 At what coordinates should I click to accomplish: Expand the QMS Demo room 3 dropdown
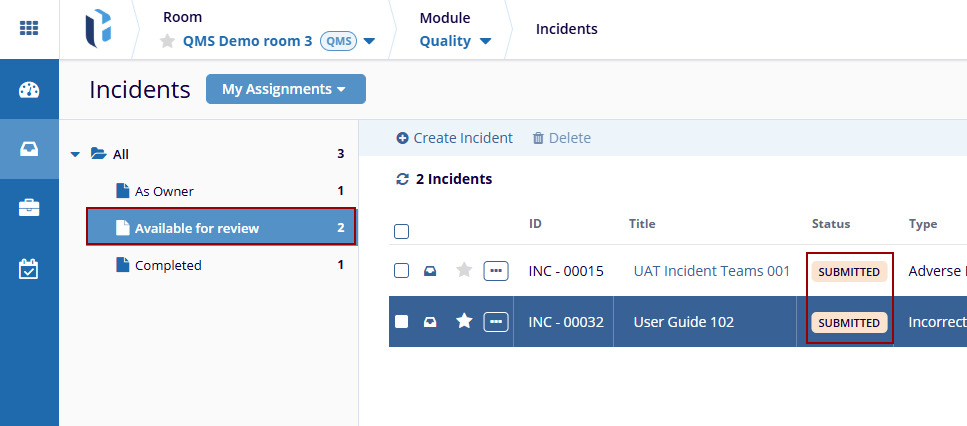pos(369,42)
